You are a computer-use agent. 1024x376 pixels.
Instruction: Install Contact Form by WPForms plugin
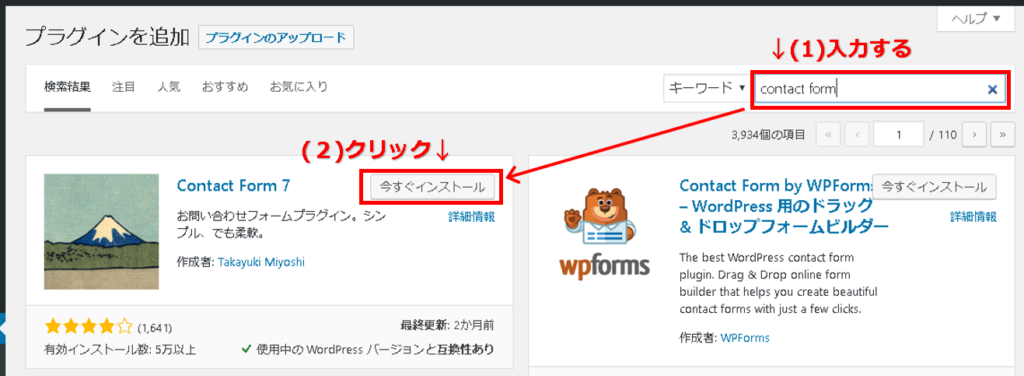tap(935, 187)
